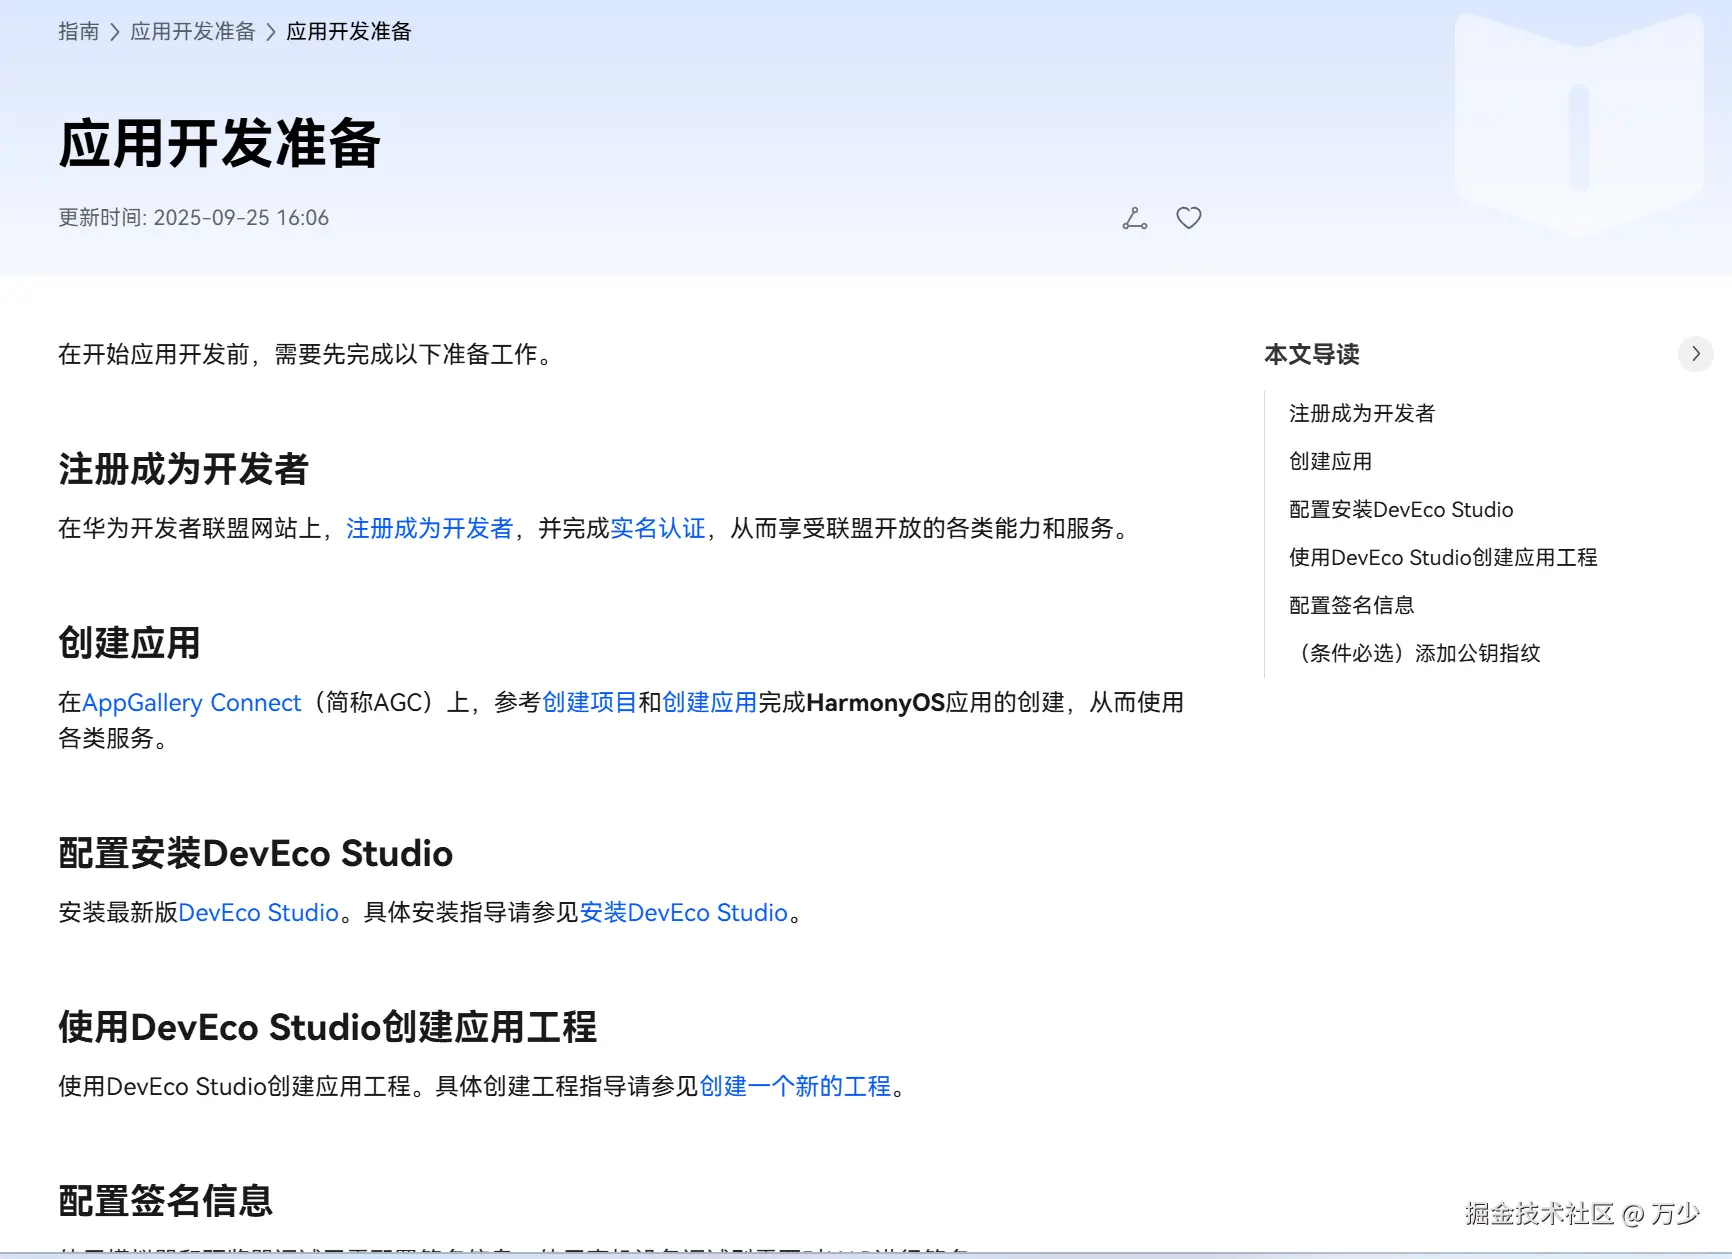Screen dimensions: 1732x1259
Task: Navigate to 配置签名信息 outline item
Action: click(1351, 604)
